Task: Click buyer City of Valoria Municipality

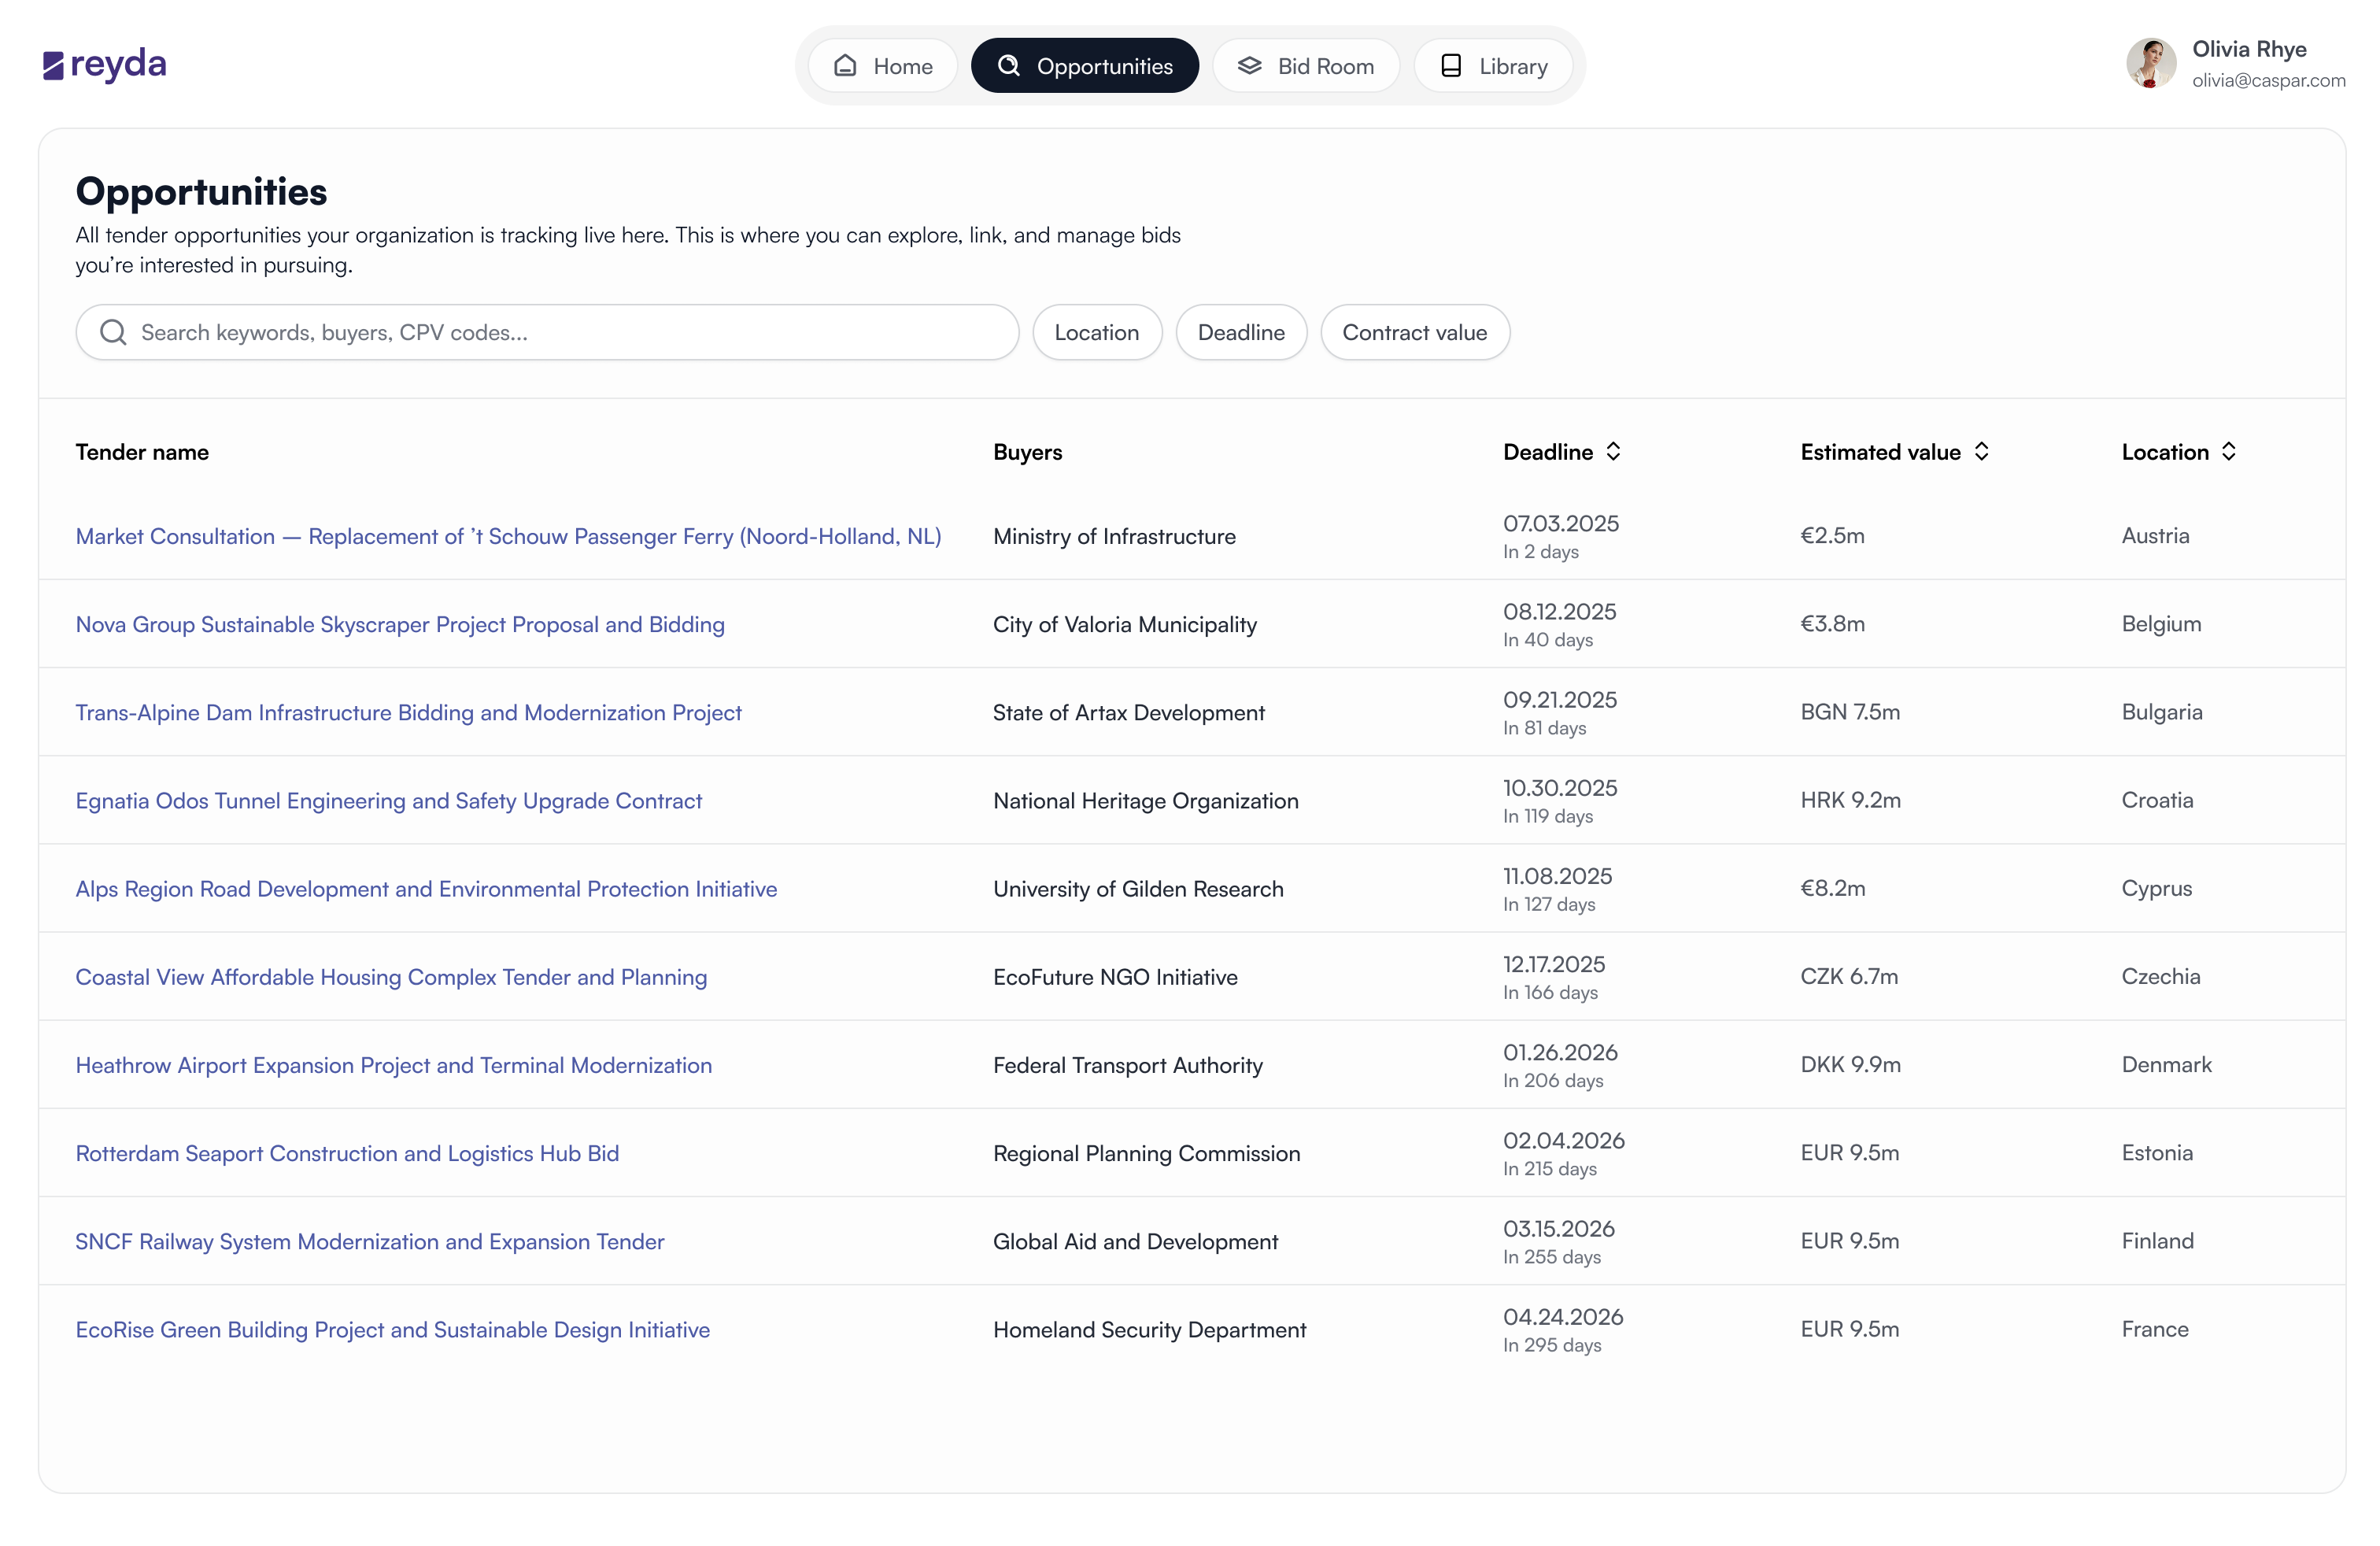Action: pos(1125,624)
